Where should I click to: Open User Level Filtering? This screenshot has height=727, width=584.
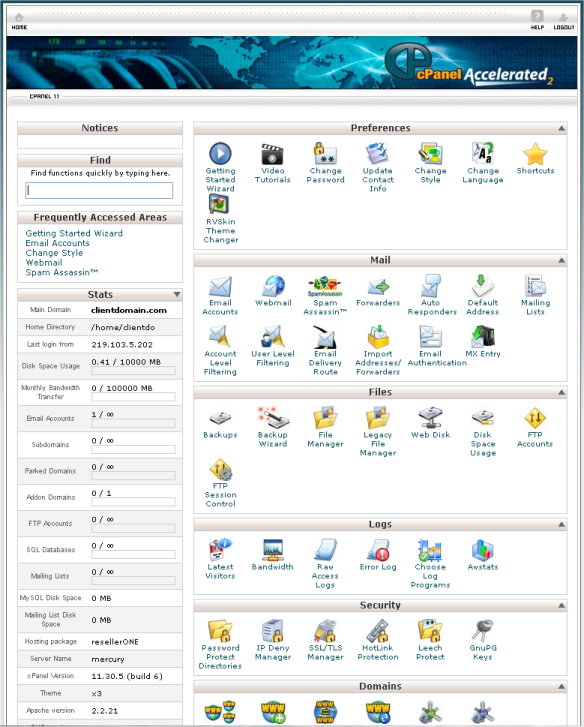point(273,337)
